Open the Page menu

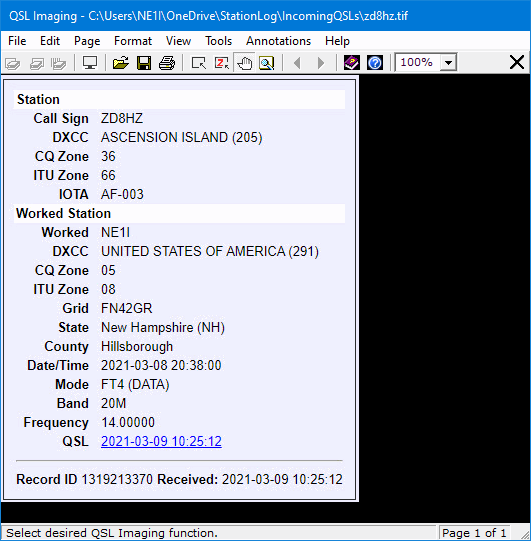click(87, 41)
